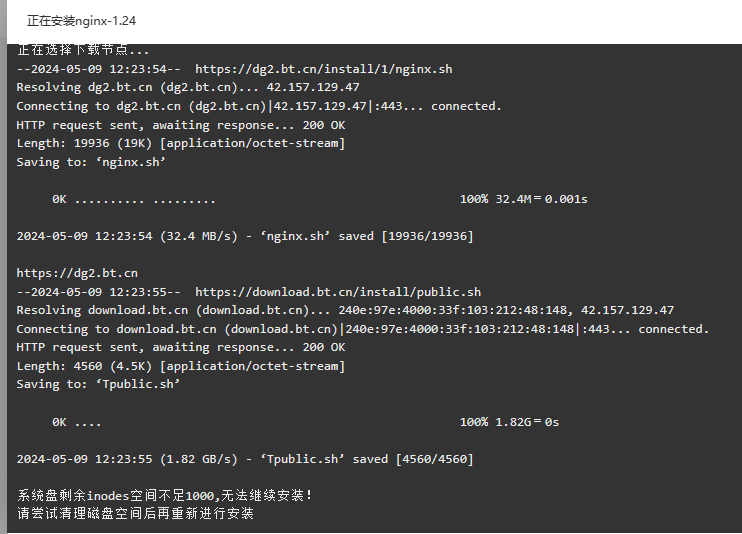Click the 'Length: 4560 (4.5K)' line
The image size is (742, 534).
(x=181, y=366)
